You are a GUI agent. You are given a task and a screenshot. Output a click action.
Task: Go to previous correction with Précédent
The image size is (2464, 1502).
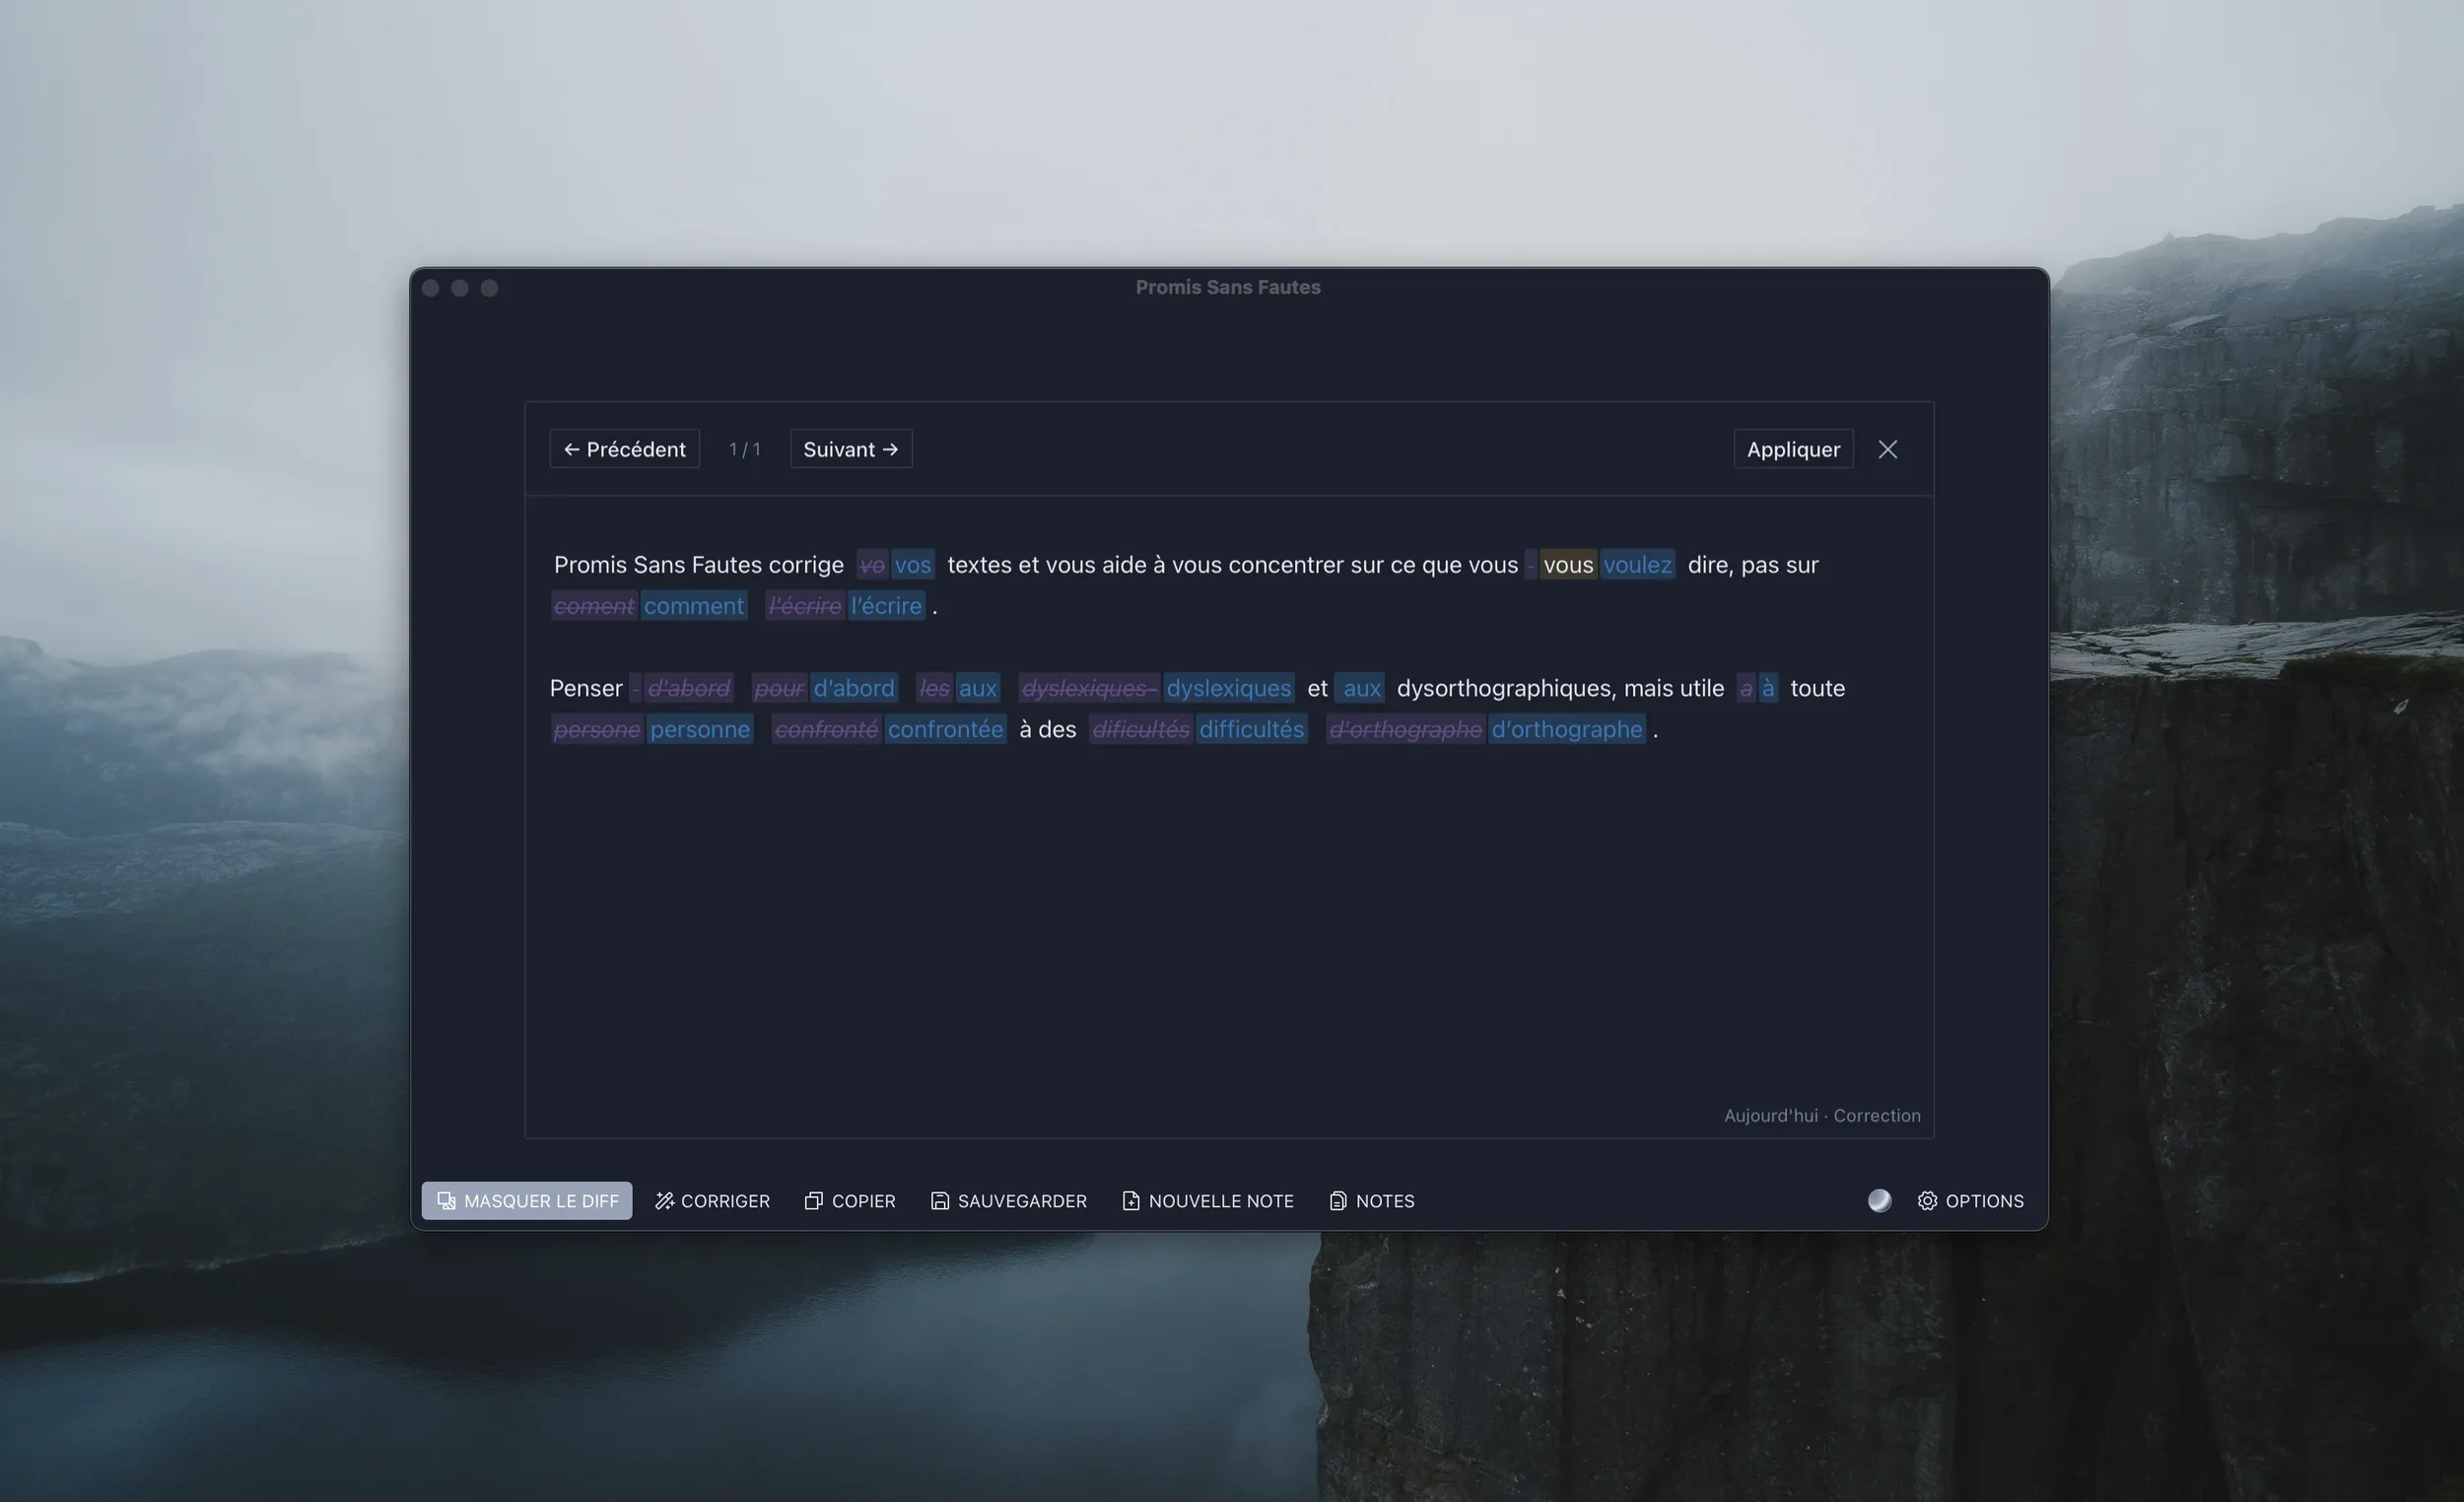tap(624, 449)
